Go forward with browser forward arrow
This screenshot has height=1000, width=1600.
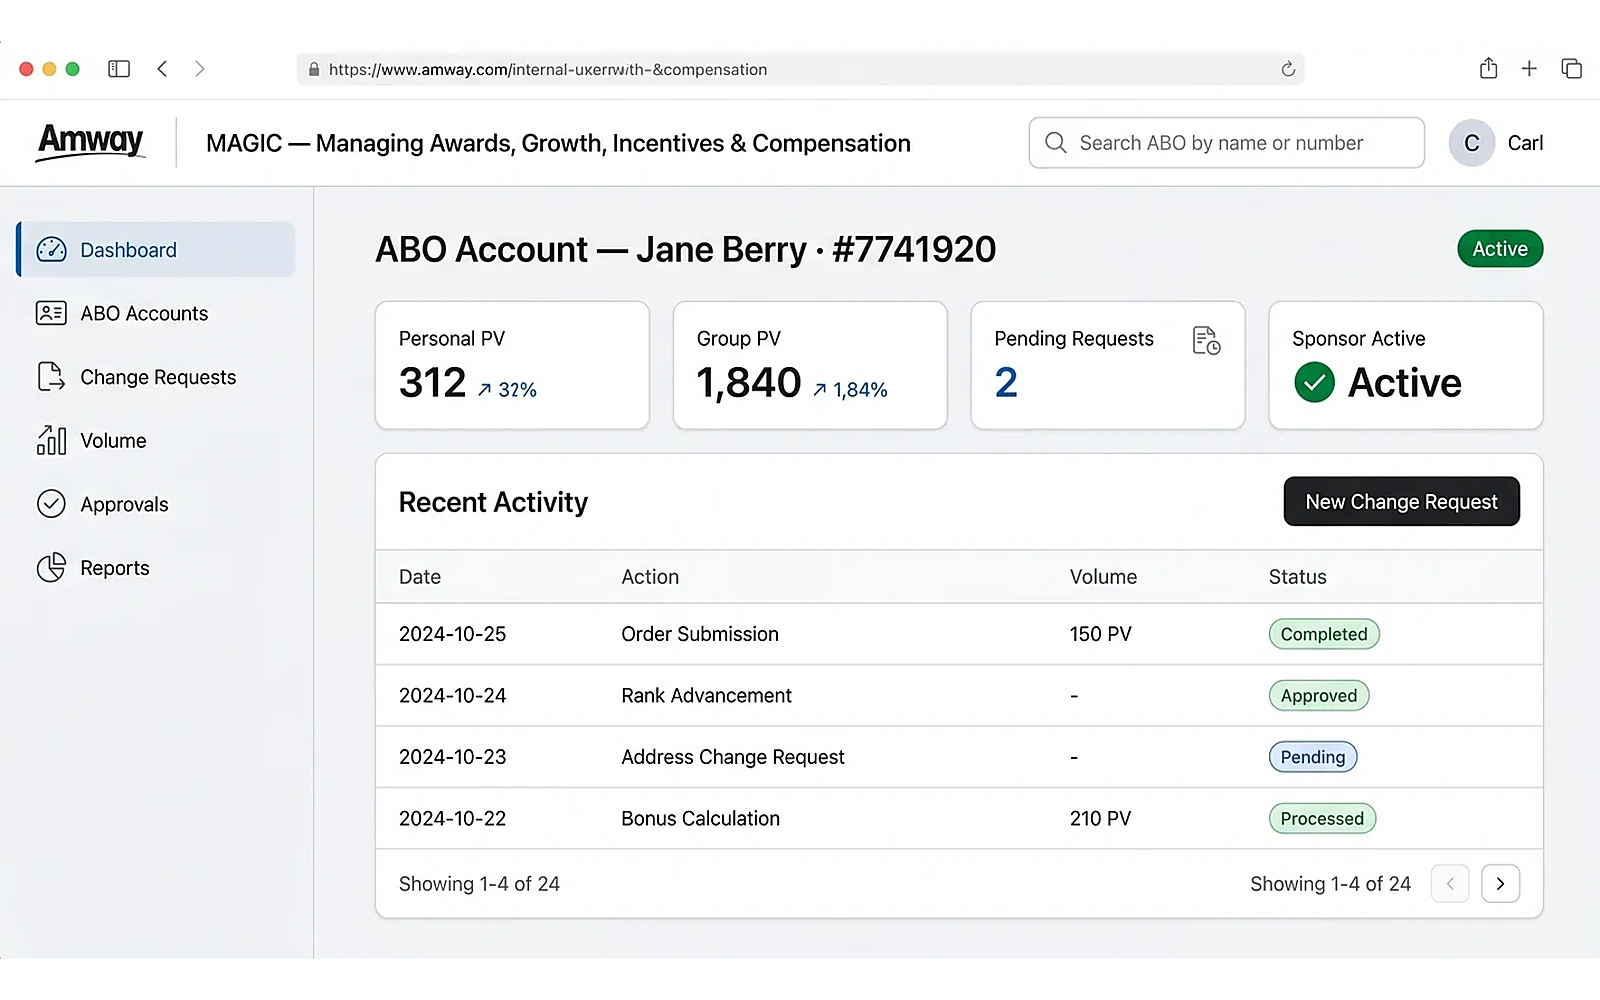(199, 69)
